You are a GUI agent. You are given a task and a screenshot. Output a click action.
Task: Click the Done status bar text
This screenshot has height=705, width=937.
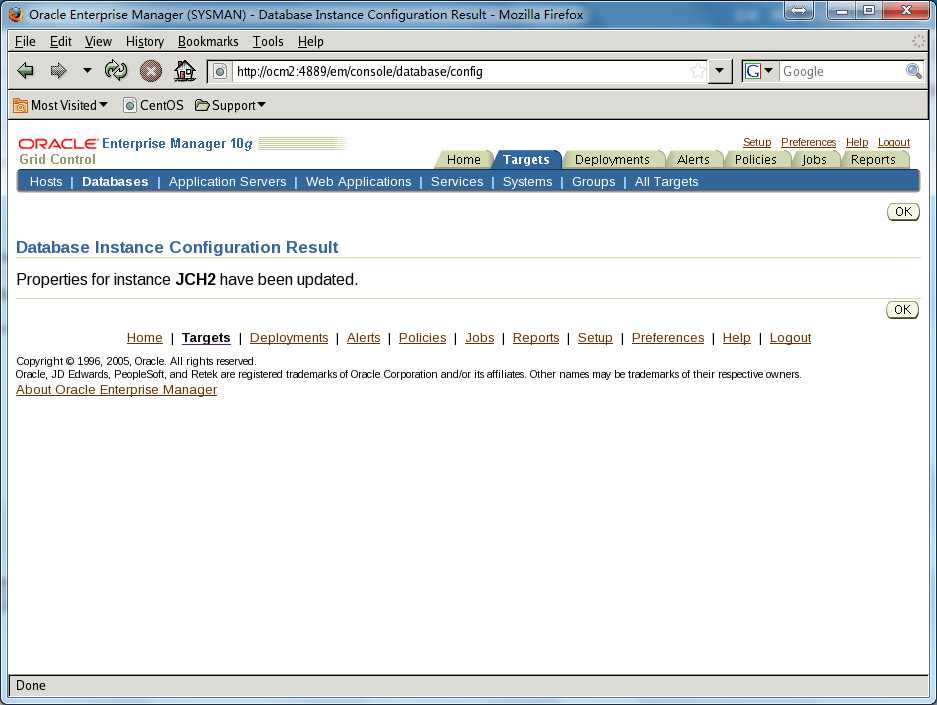coord(30,685)
